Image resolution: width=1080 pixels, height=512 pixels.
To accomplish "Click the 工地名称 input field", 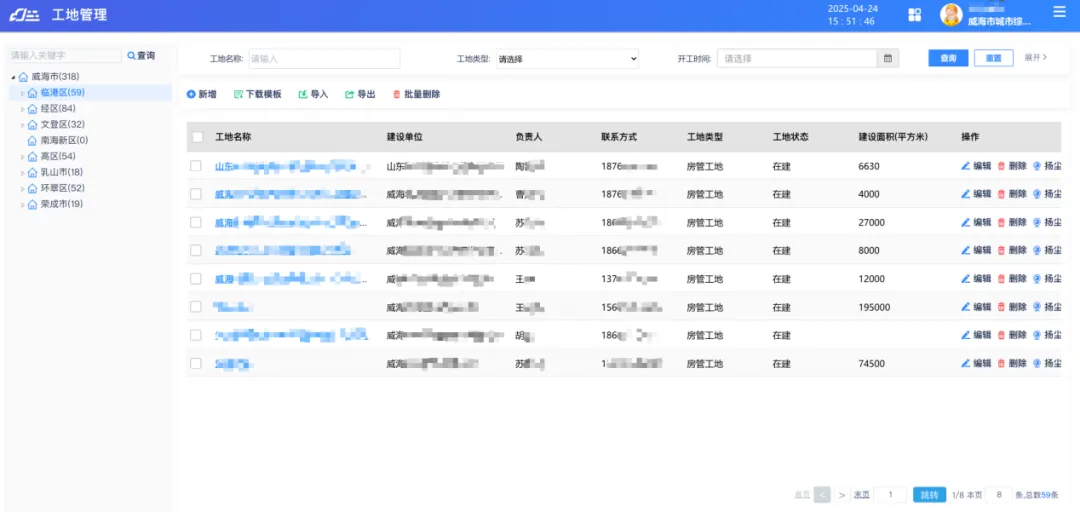I will coord(323,59).
